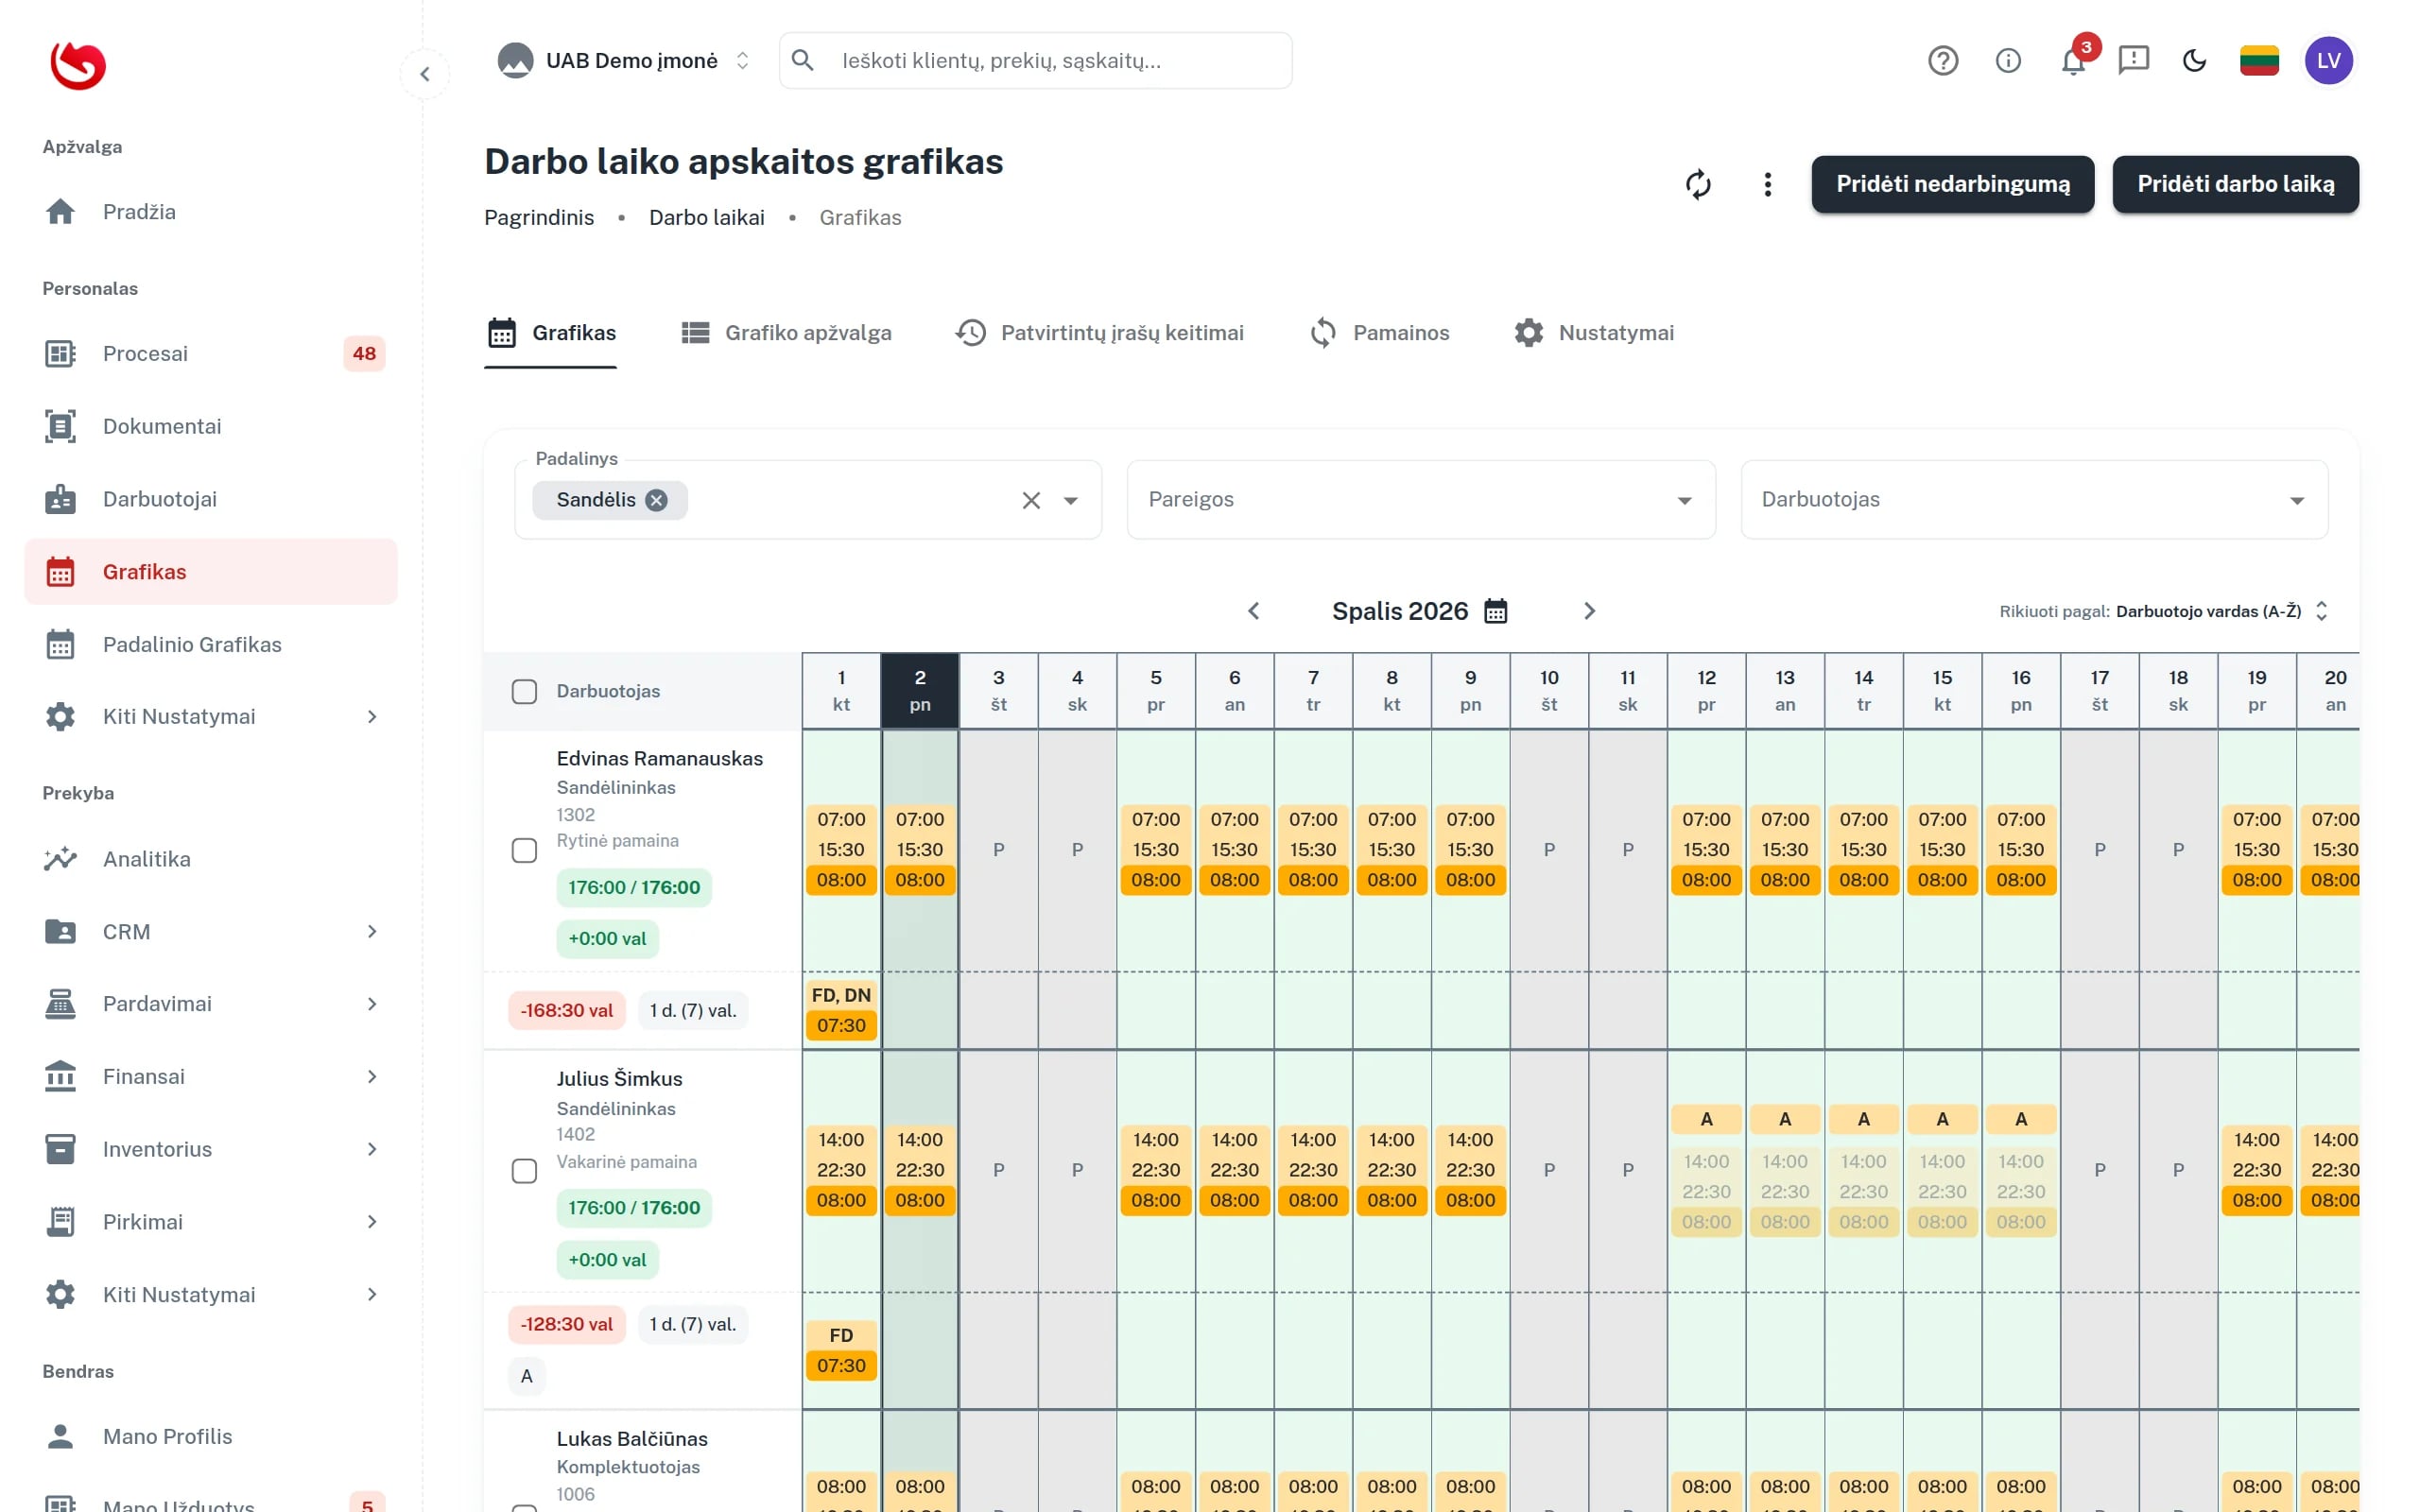Viewport: 2420px width, 1512px height.
Task: Open the info circle icon
Action: [2008, 61]
